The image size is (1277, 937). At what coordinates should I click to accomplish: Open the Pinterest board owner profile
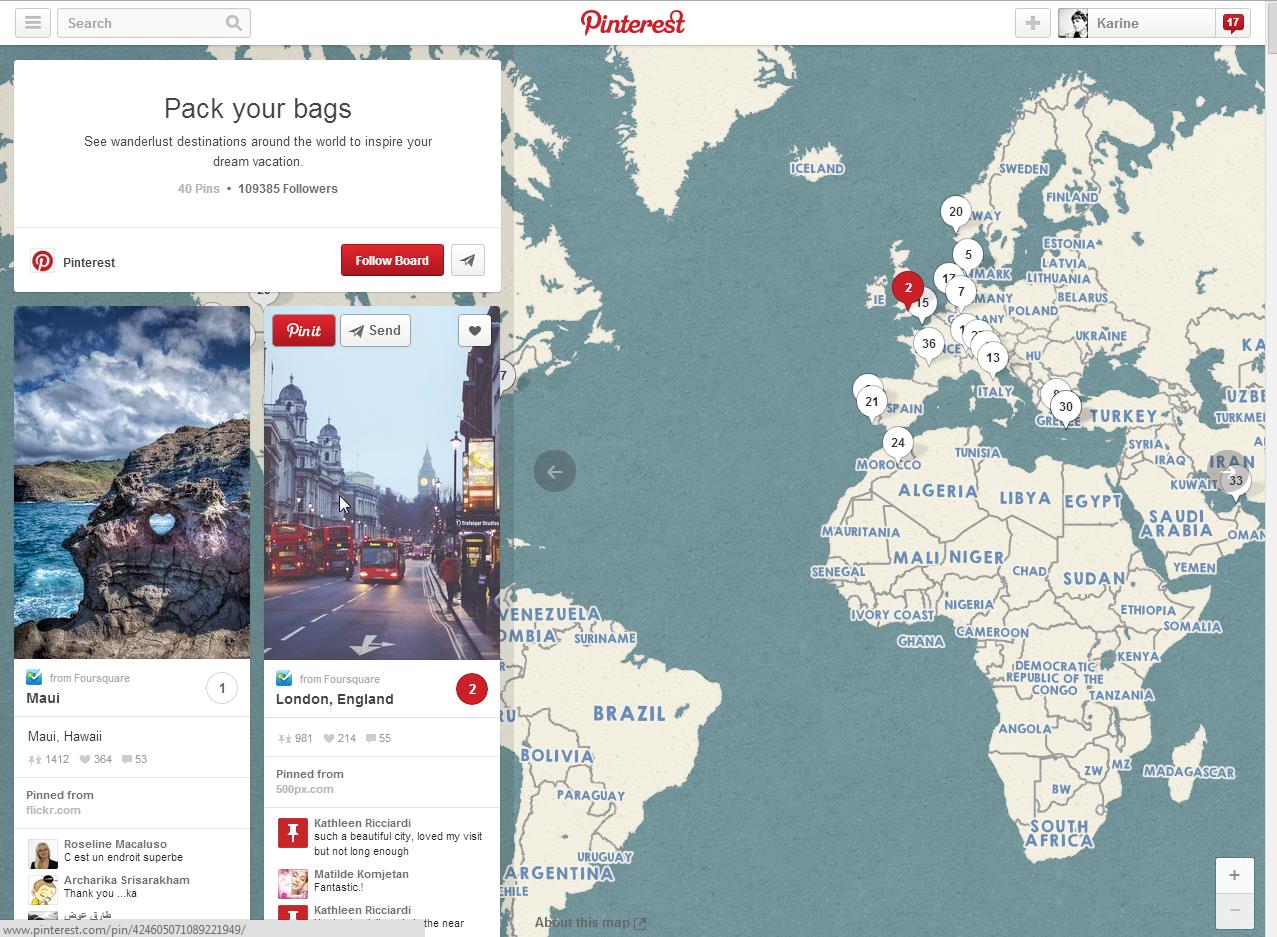tap(89, 262)
